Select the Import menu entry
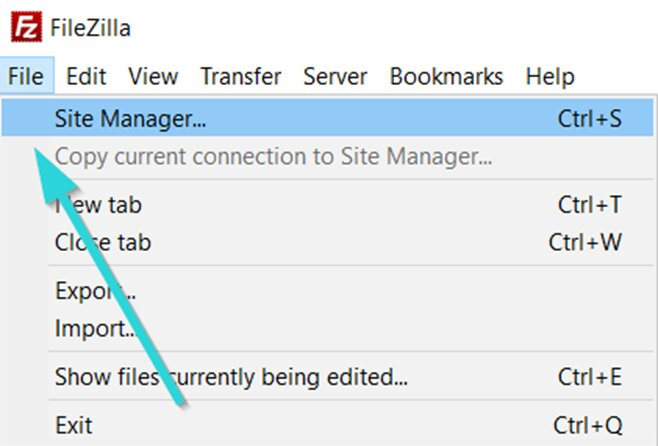Image resolution: width=658 pixels, height=446 pixels. [x=327, y=328]
